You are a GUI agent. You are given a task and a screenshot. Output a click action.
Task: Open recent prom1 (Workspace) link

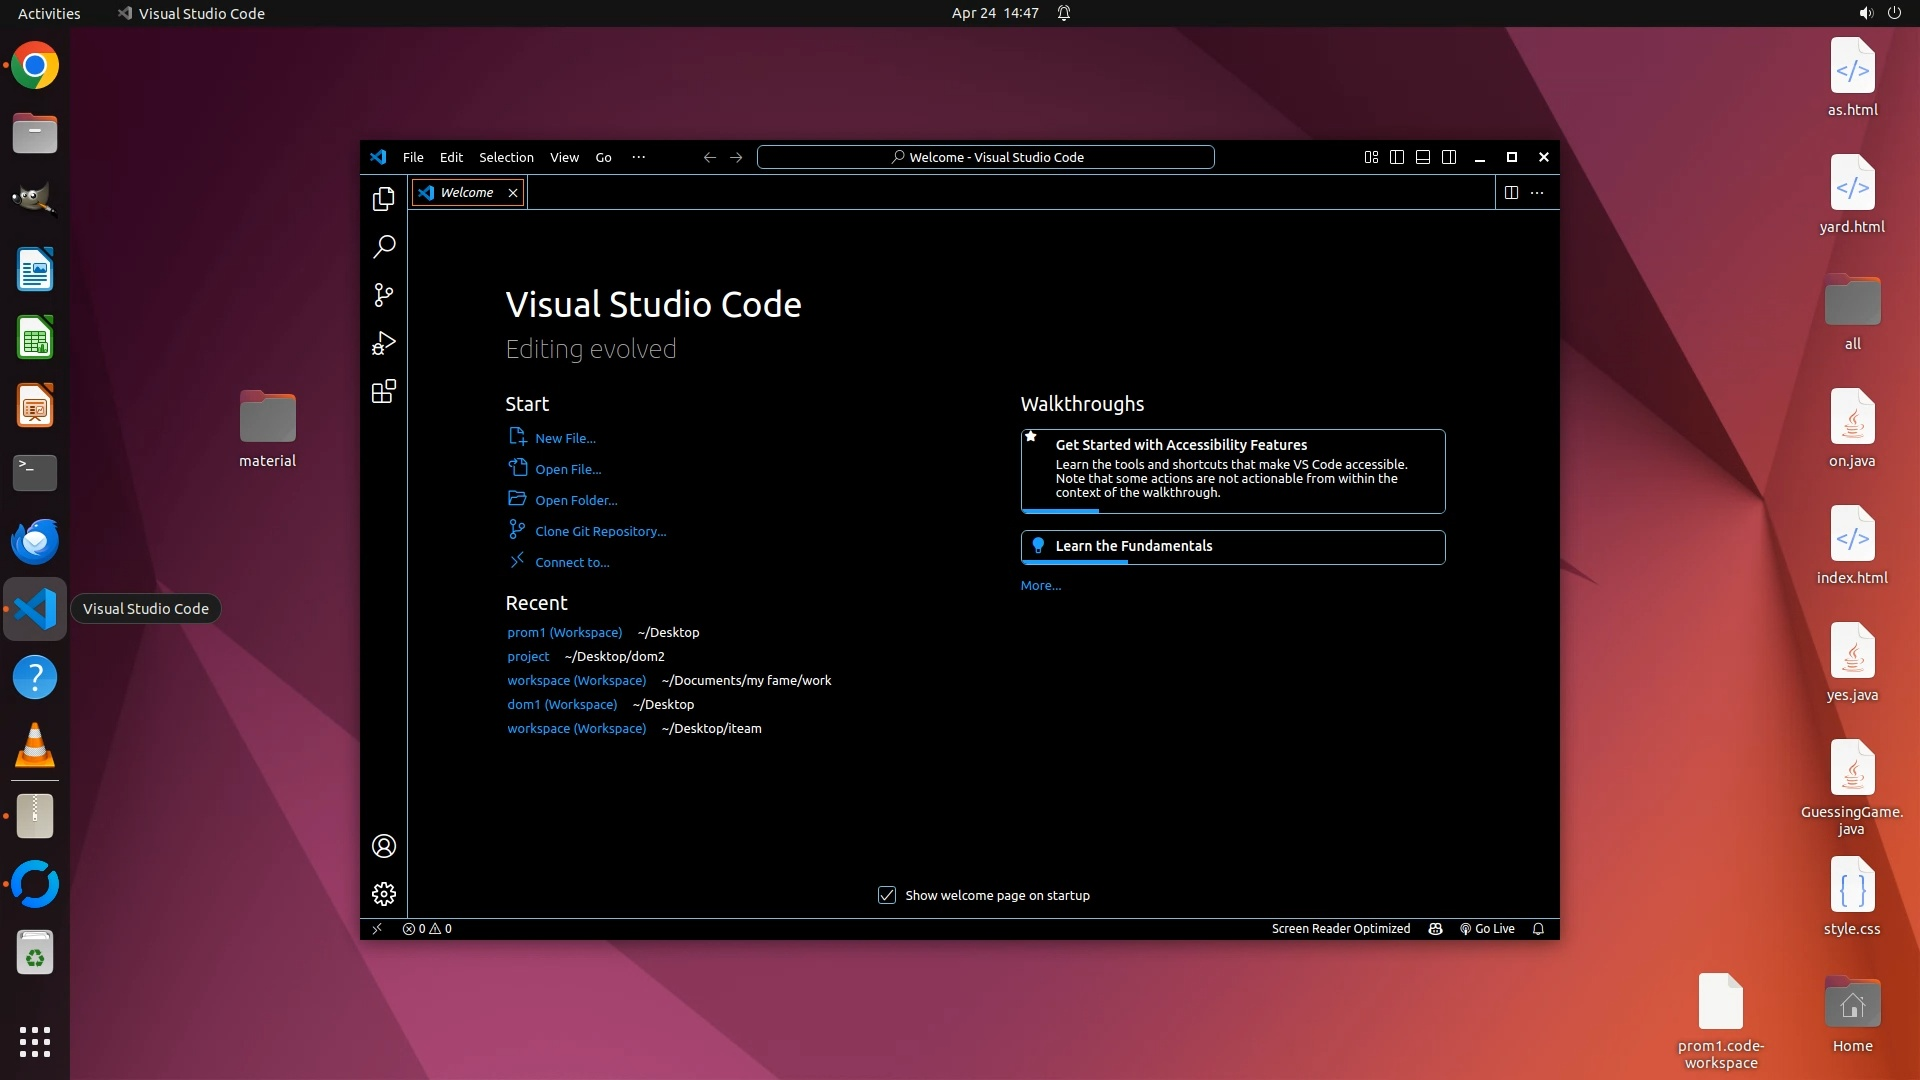pyautogui.click(x=564, y=632)
